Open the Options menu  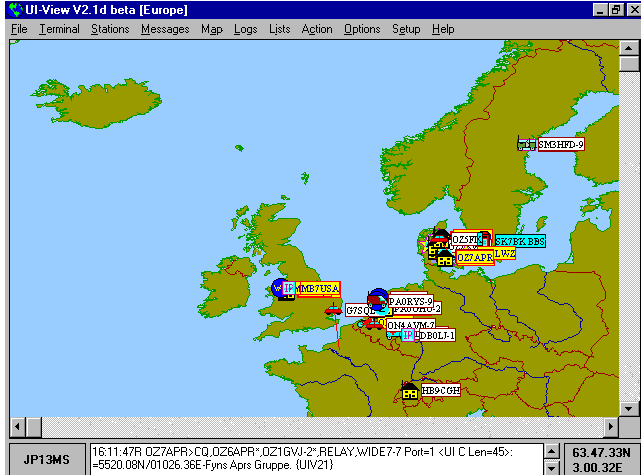(362, 29)
